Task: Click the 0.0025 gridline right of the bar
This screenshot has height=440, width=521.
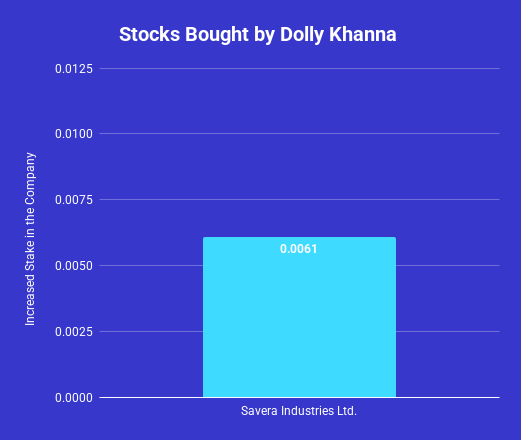Action: pos(448,331)
